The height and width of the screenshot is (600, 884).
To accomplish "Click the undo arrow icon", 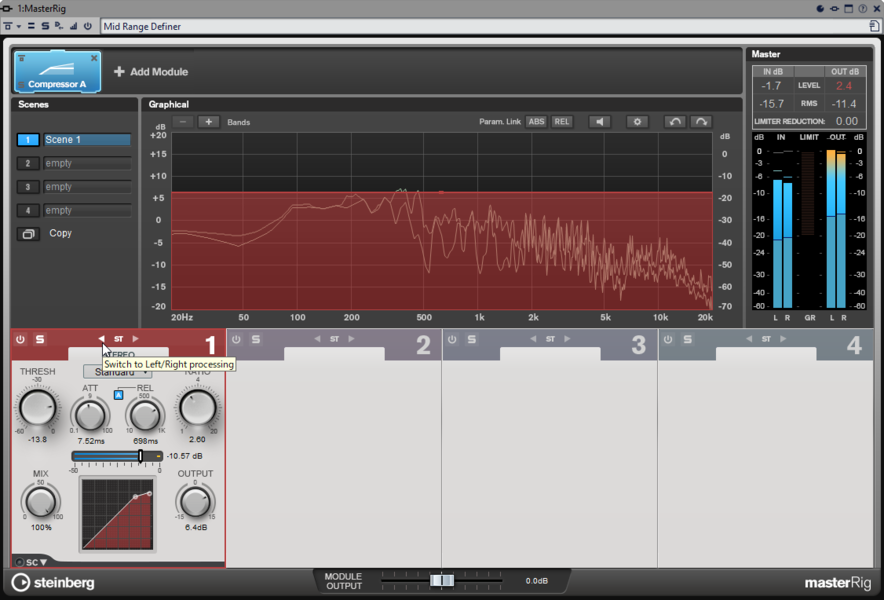I will [x=675, y=122].
